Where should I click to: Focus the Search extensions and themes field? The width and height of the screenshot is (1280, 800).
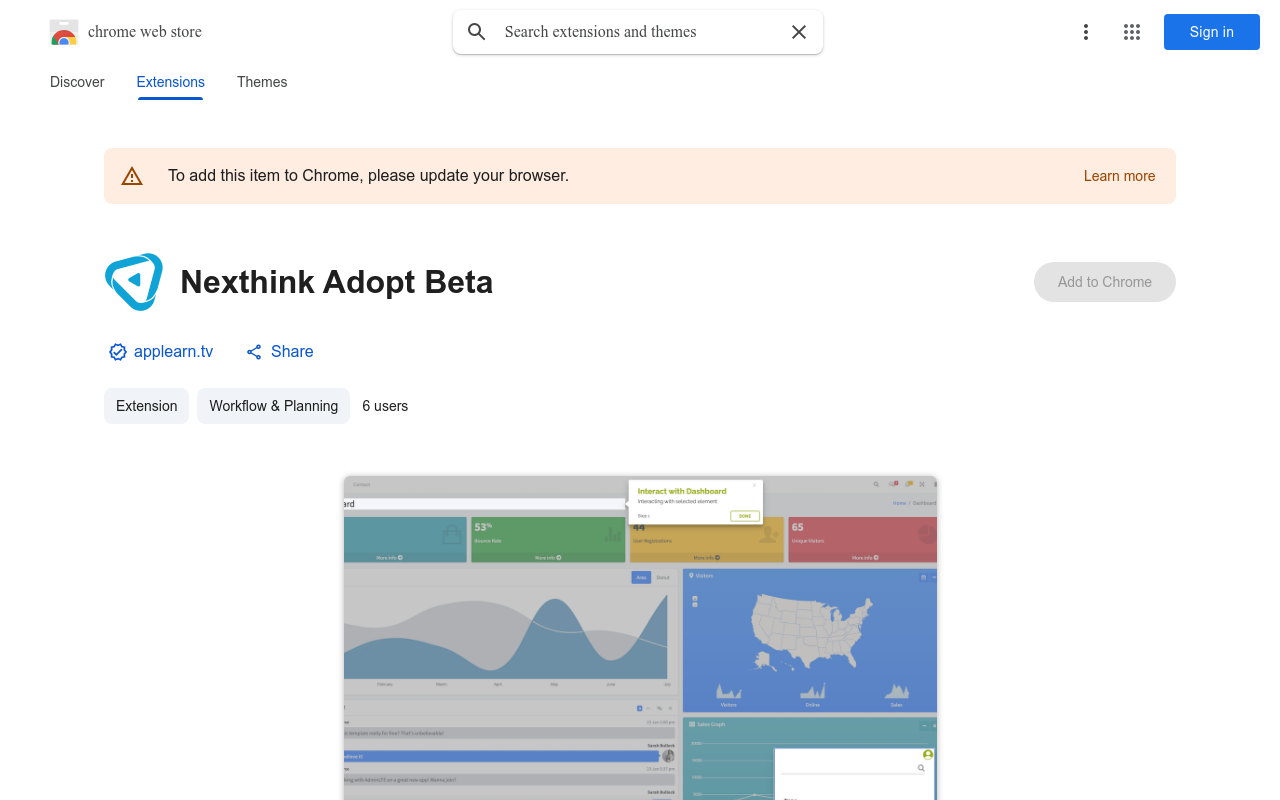click(638, 32)
